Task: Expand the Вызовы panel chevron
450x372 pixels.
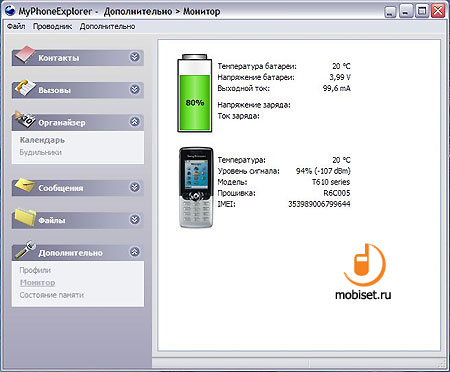Action: coord(134,89)
